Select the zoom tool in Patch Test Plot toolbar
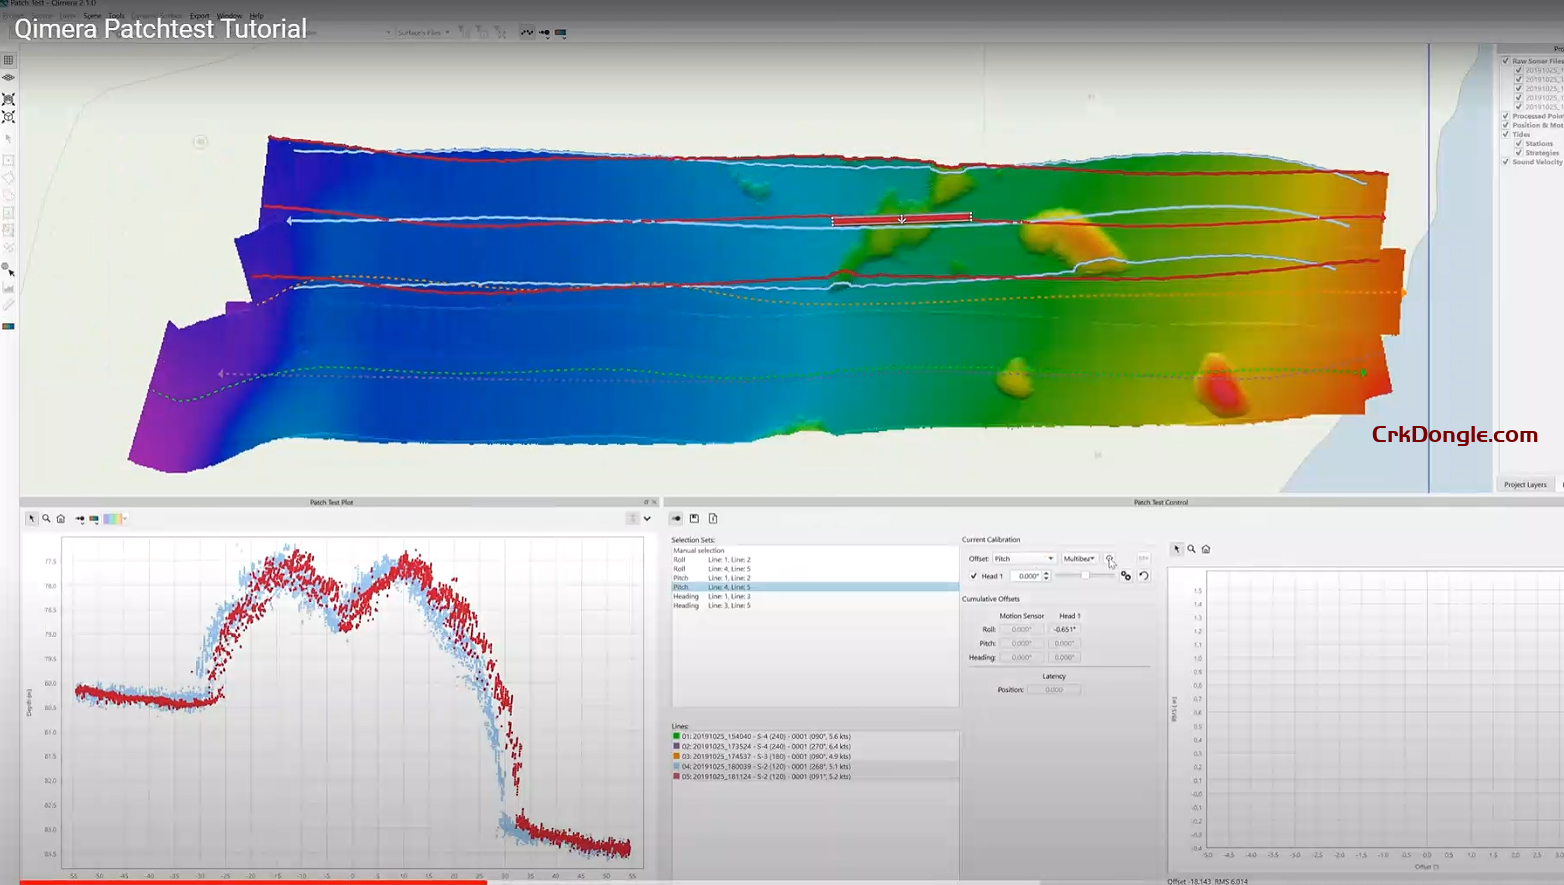The image size is (1564, 885). click(46, 519)
